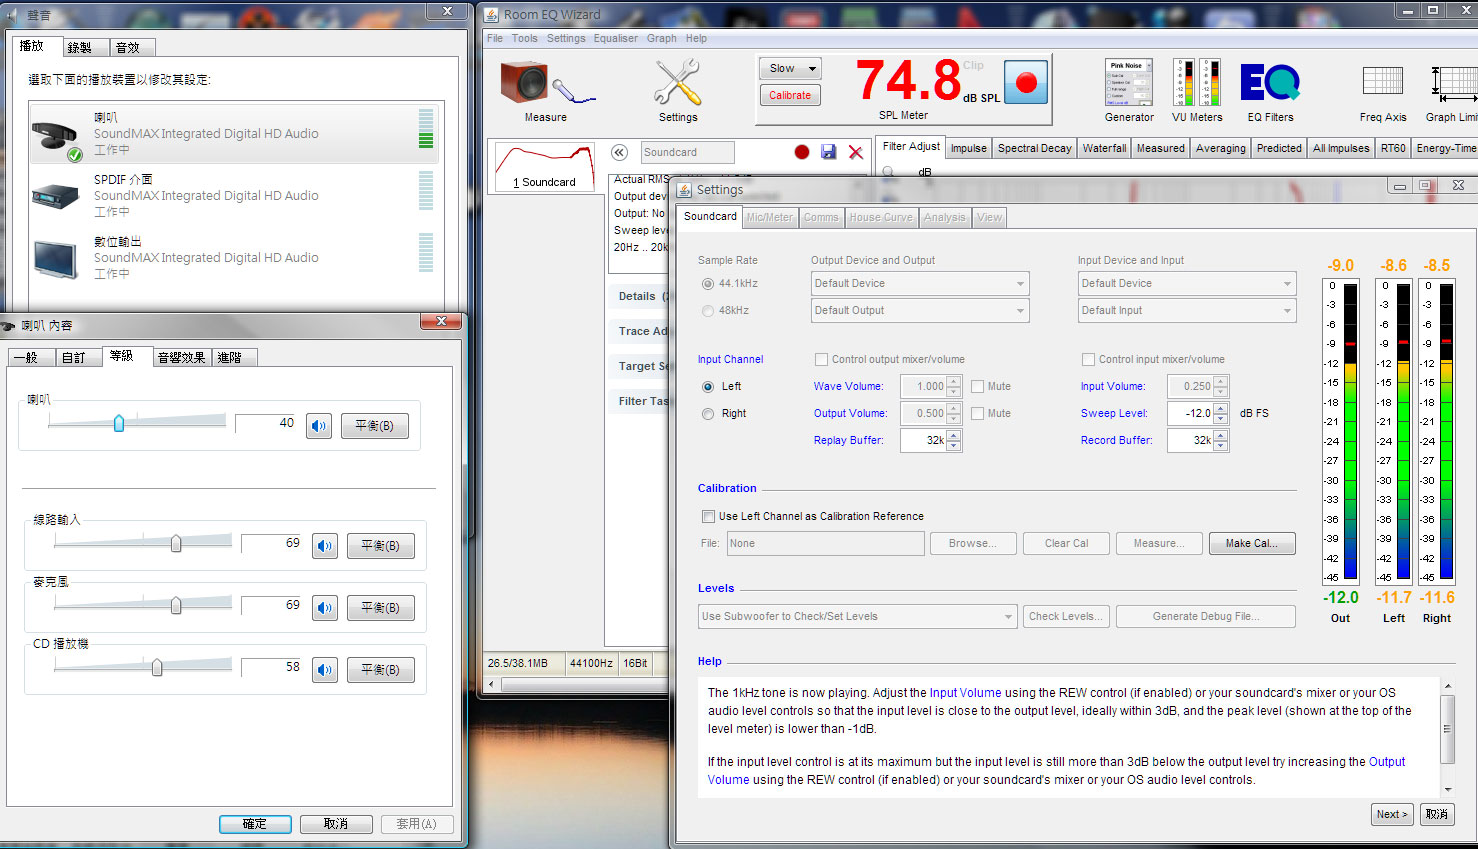Start SPL meter red record button
The image size is (1478, 849).
click(1025, 82)
